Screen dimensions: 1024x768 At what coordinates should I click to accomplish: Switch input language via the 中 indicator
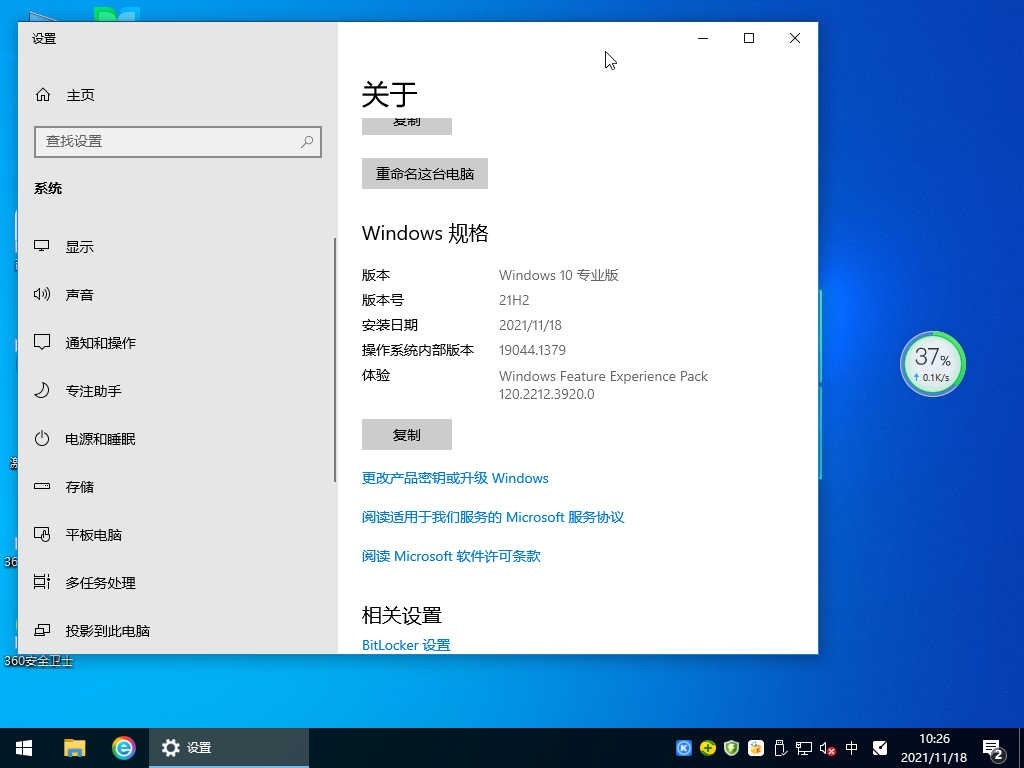click(850, 748)
